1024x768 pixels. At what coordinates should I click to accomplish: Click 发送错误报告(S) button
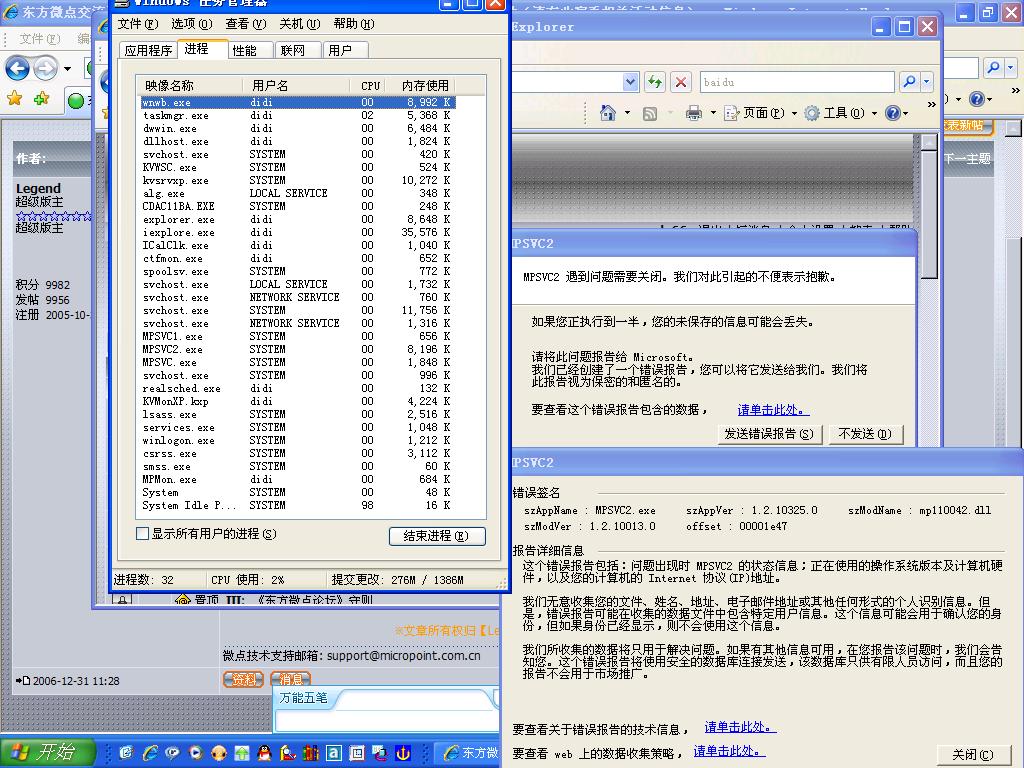point(769,434)
